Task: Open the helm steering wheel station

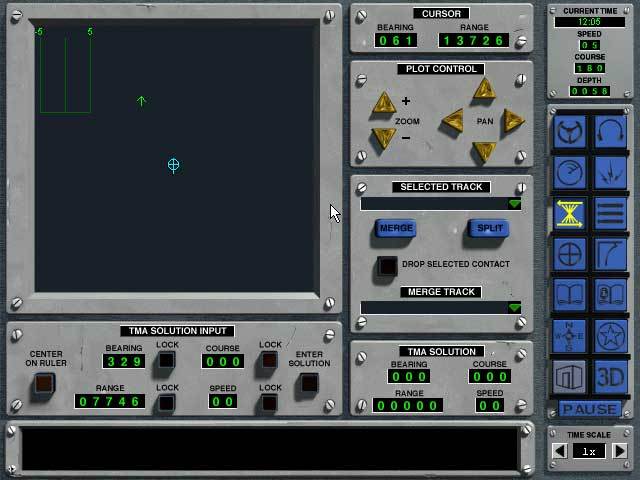Action: click(x=569, y=132)
